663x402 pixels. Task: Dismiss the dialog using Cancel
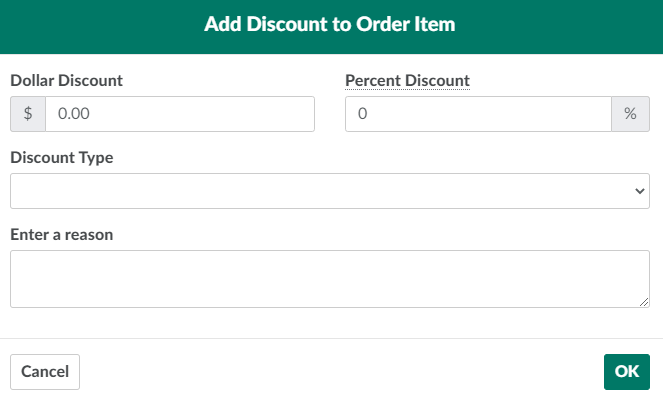[x=45, y=371]
